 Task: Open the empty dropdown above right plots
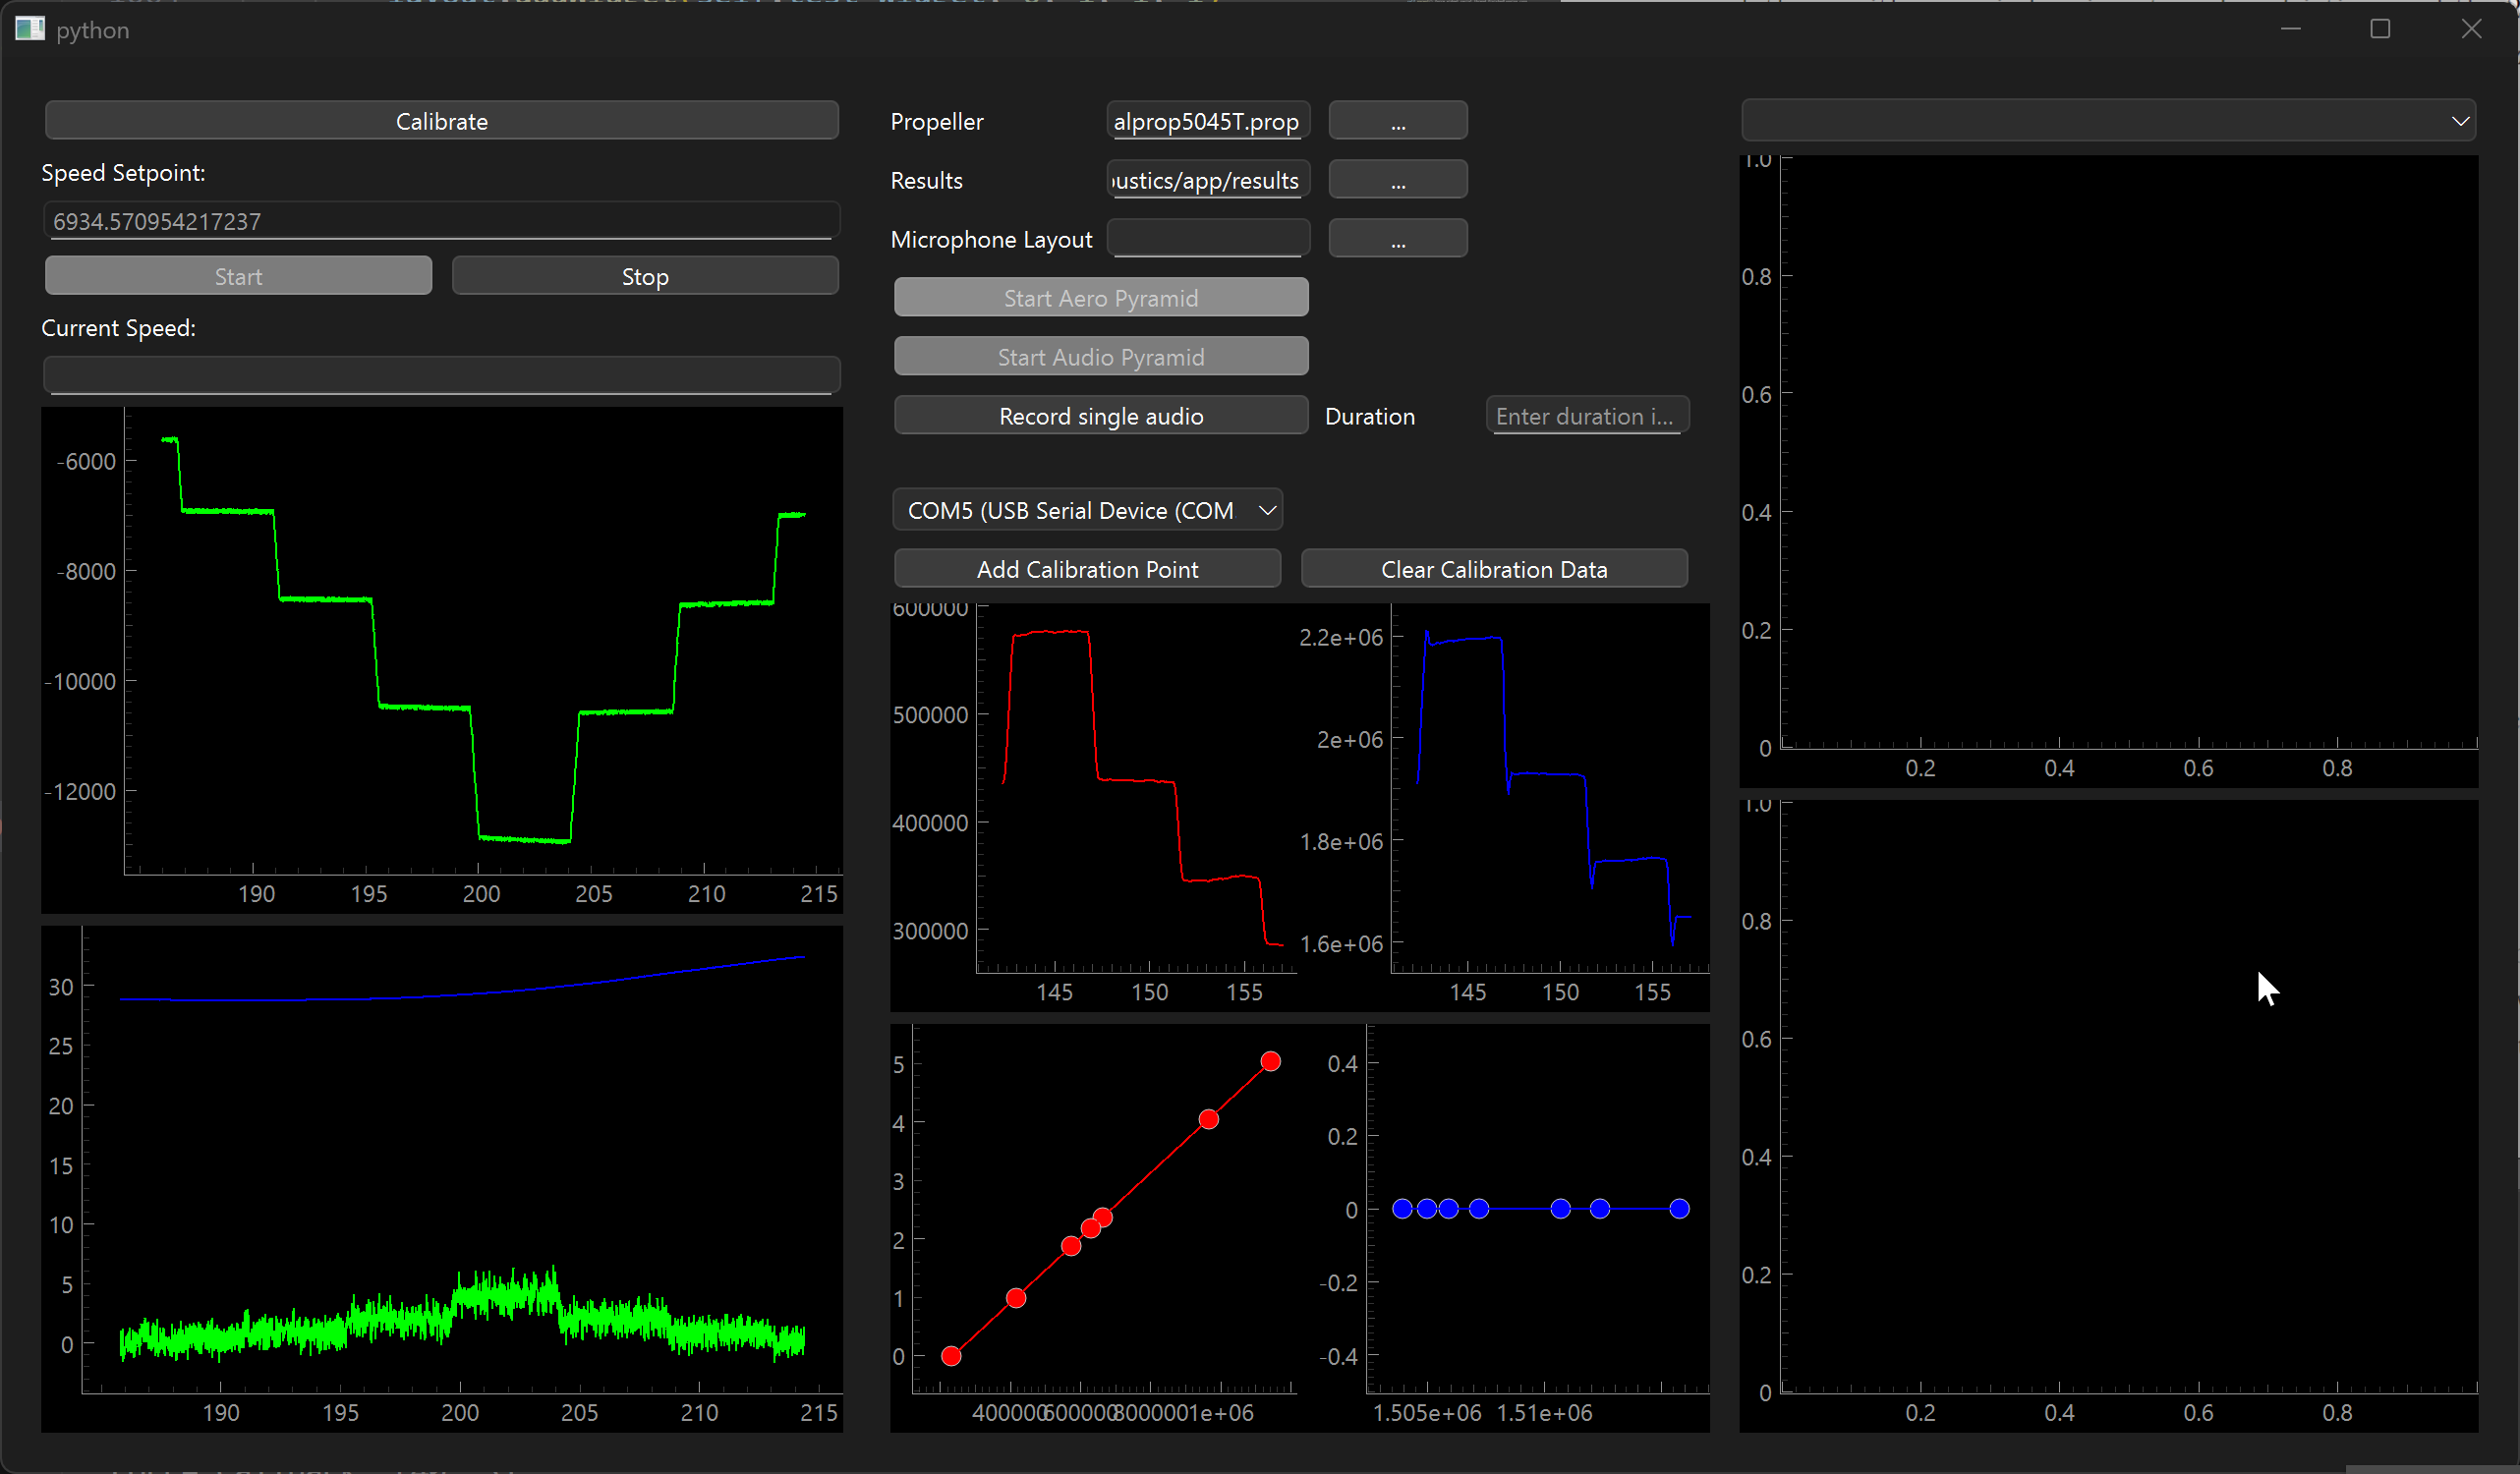pyautogui.click(x=2107, y=121)
